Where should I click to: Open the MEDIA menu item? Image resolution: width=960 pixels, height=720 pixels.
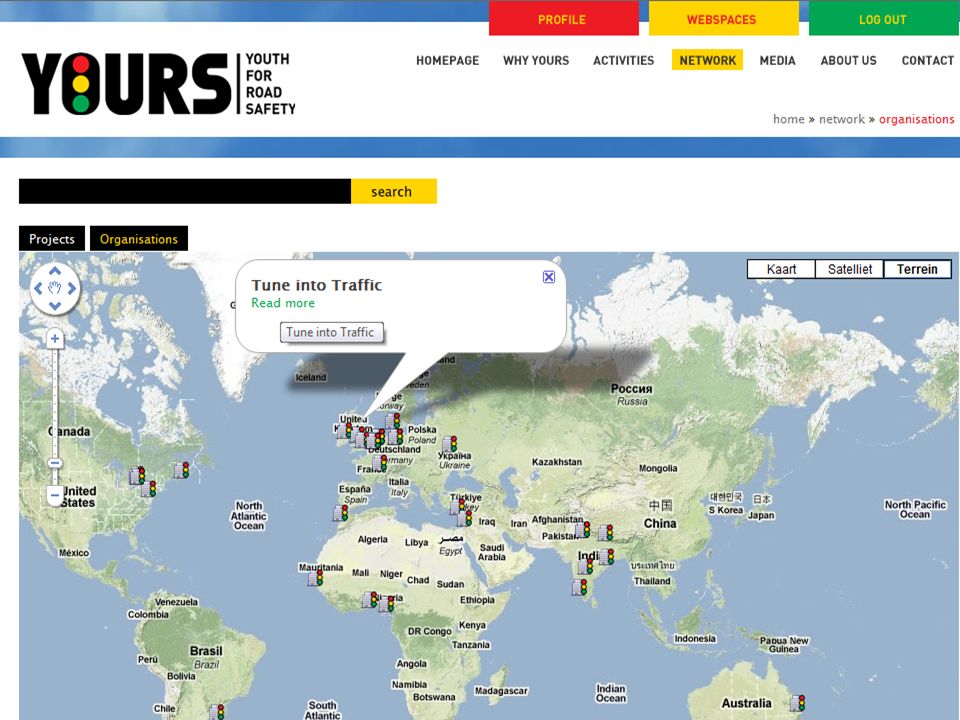[778, 61]
